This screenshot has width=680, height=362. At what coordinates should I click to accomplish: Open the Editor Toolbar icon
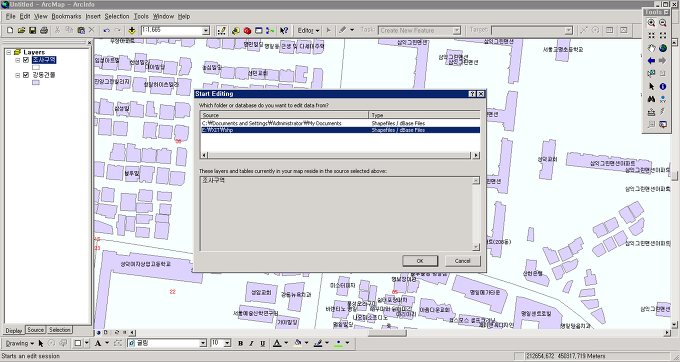pos(222,30)
